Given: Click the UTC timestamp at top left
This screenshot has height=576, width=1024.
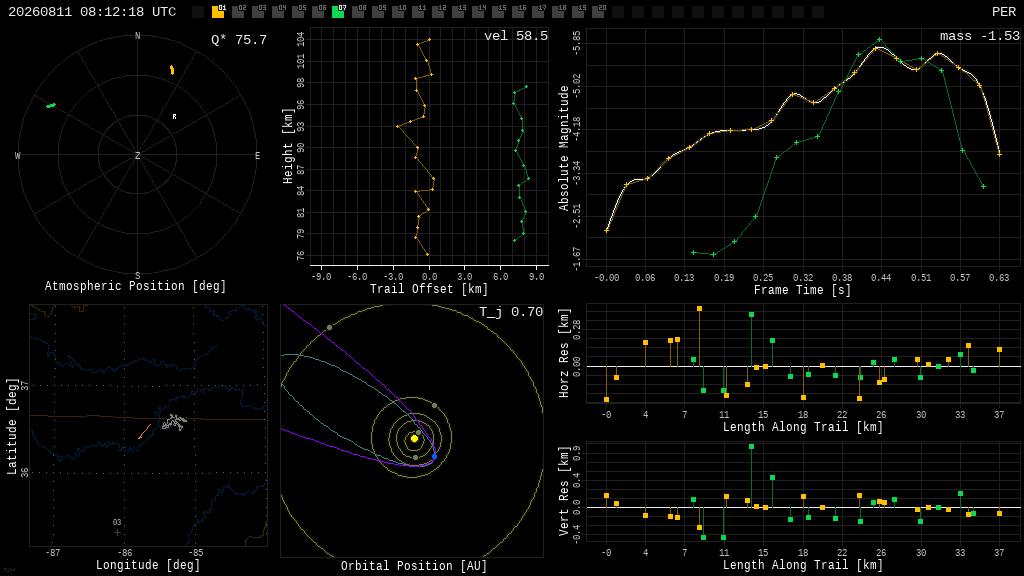Looking at the screenshot, I should pyautogui.click(x=92, y=12).
